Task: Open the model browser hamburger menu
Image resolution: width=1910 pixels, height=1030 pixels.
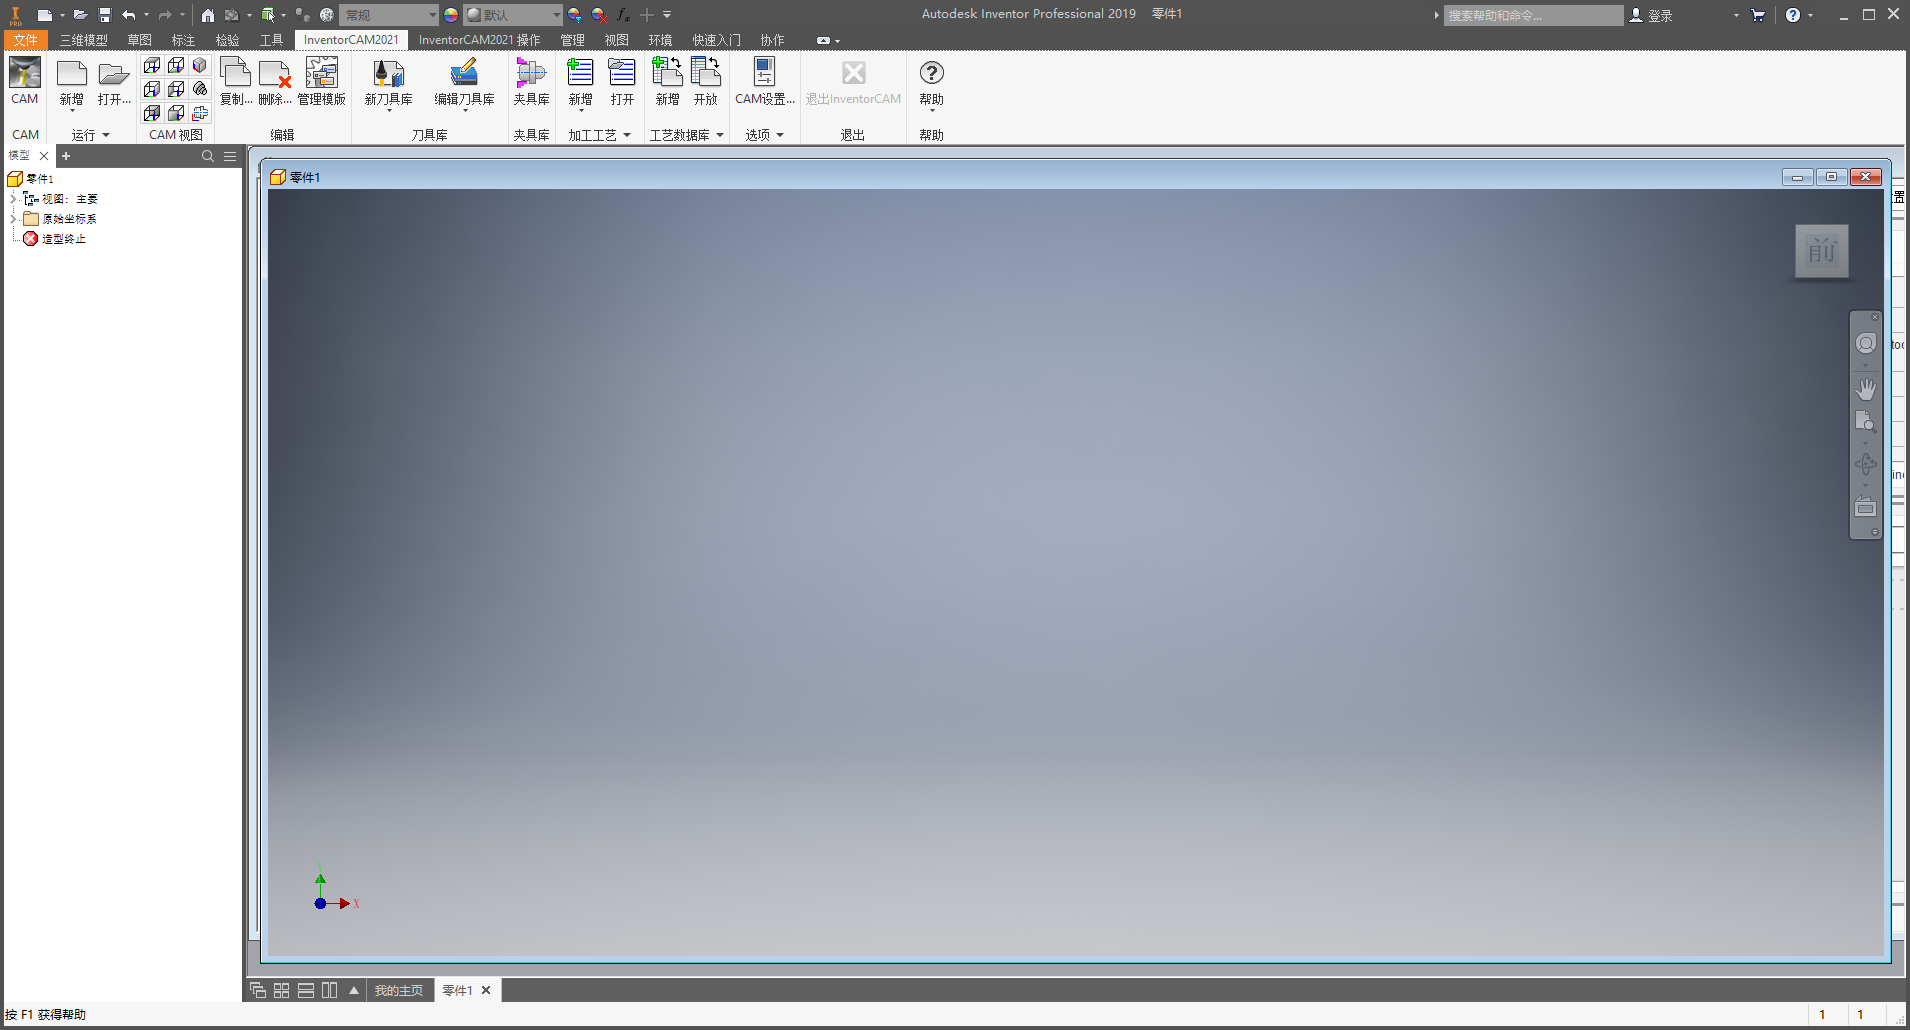Action: pos(230,156)
